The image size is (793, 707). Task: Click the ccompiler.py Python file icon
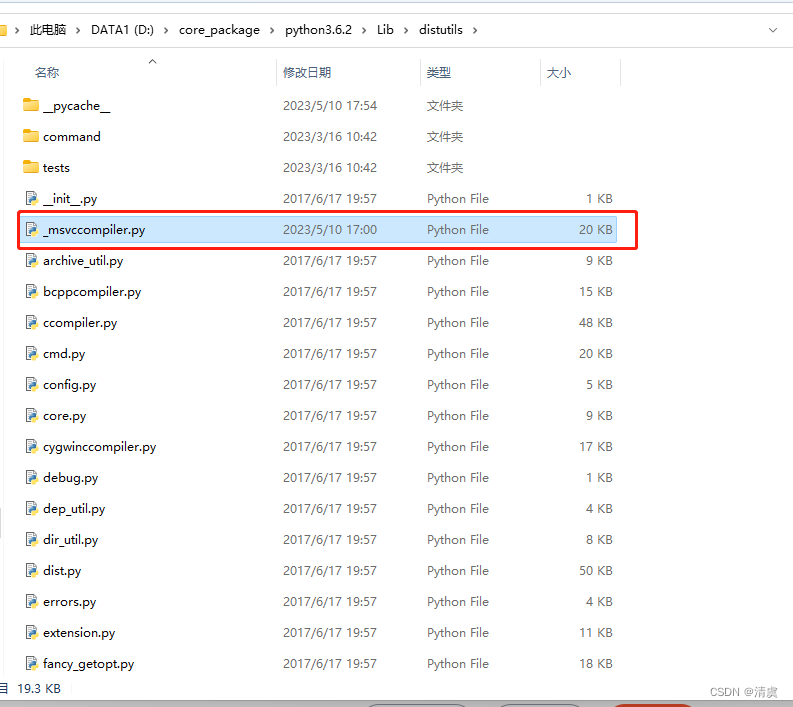point(32,322)
